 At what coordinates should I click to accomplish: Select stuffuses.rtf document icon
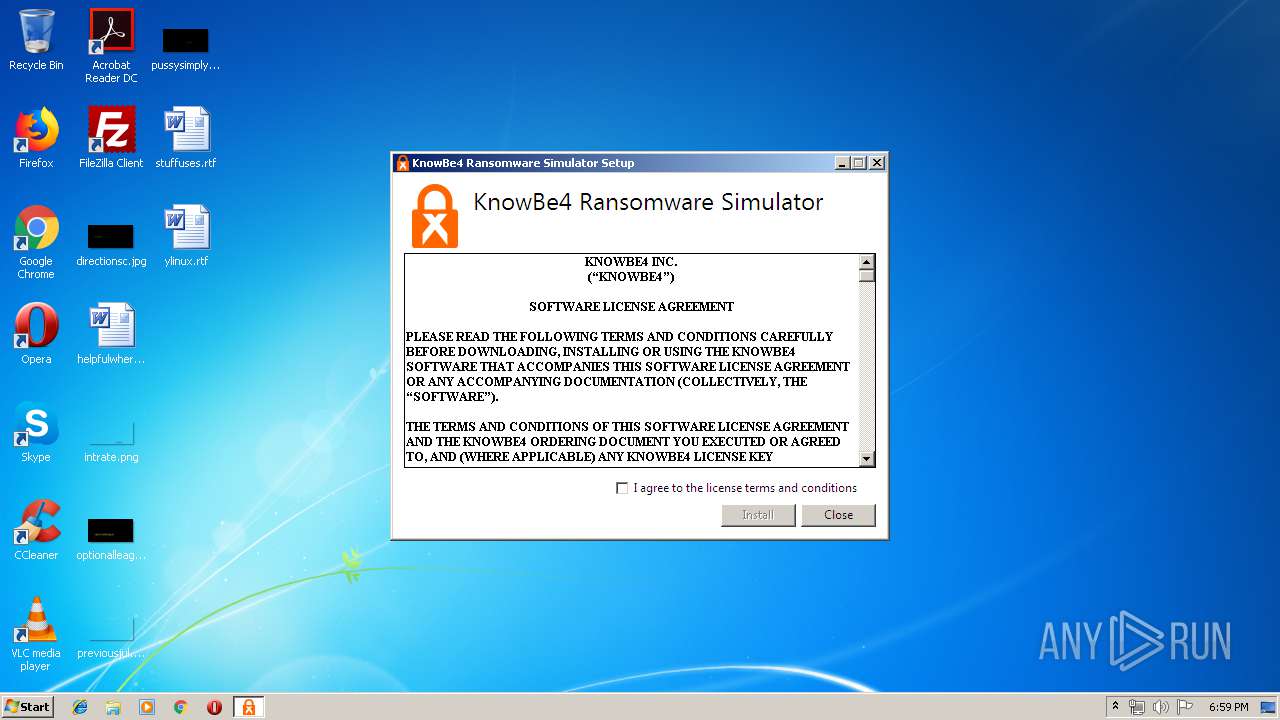[x=185, y=138]
